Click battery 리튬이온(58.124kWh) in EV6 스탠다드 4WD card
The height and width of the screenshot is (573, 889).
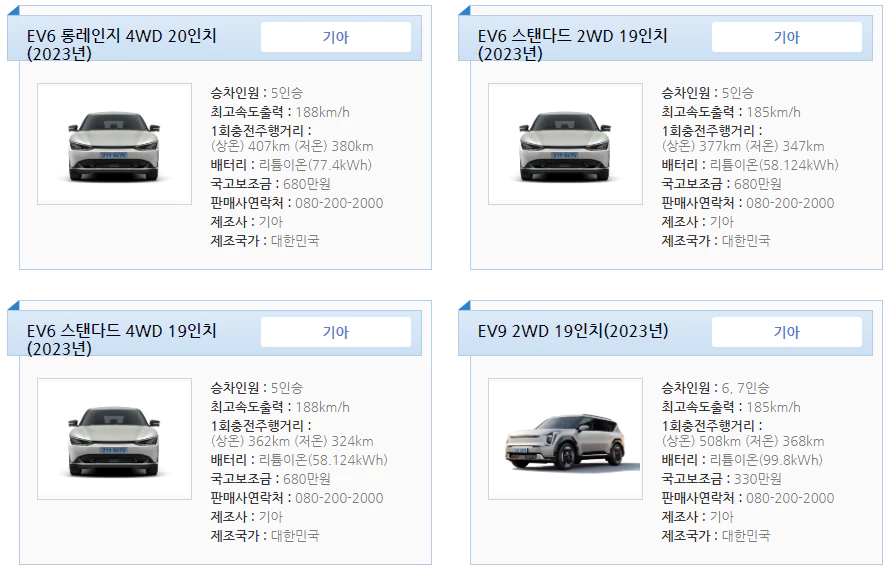tap(323, 460)
